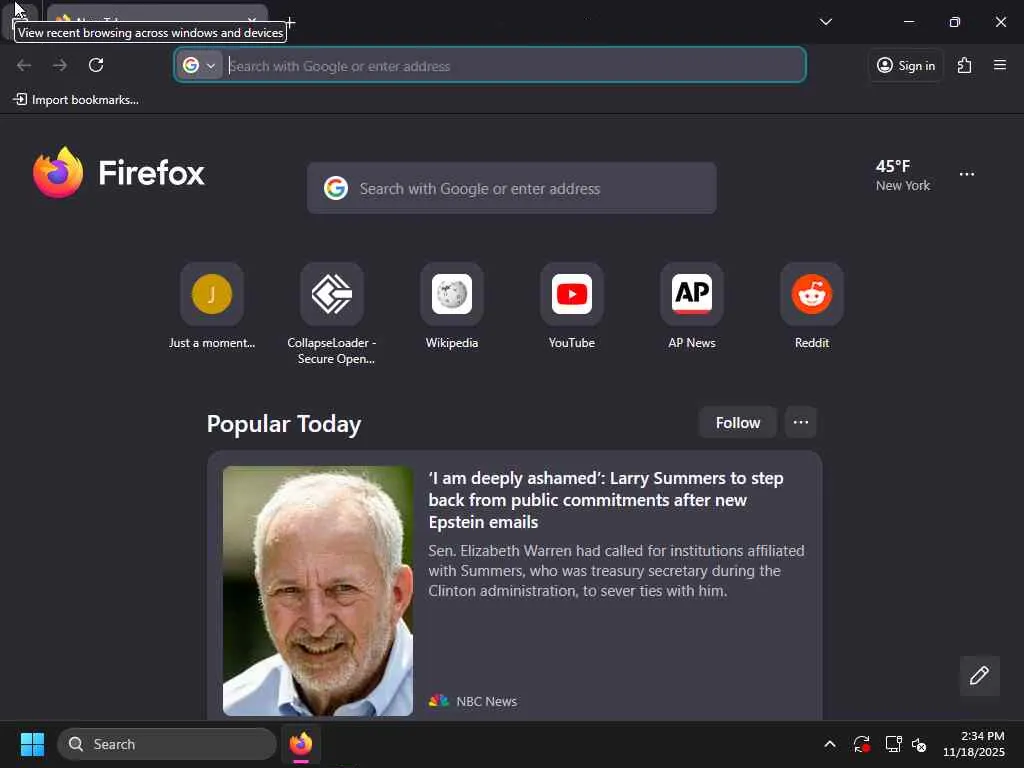Open the Just a moment... shortcut
1024x768 pixels.
(x=212, y=306)
